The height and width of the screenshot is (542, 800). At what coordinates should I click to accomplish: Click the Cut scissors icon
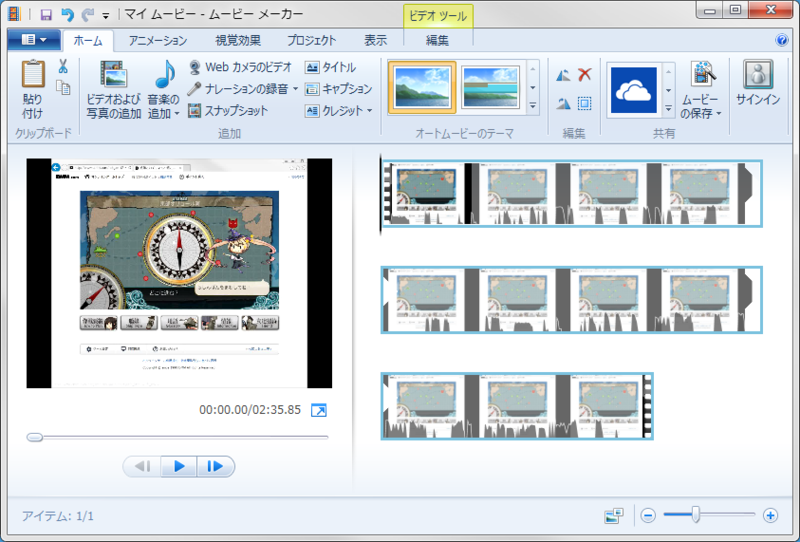(x=63, y=66)
